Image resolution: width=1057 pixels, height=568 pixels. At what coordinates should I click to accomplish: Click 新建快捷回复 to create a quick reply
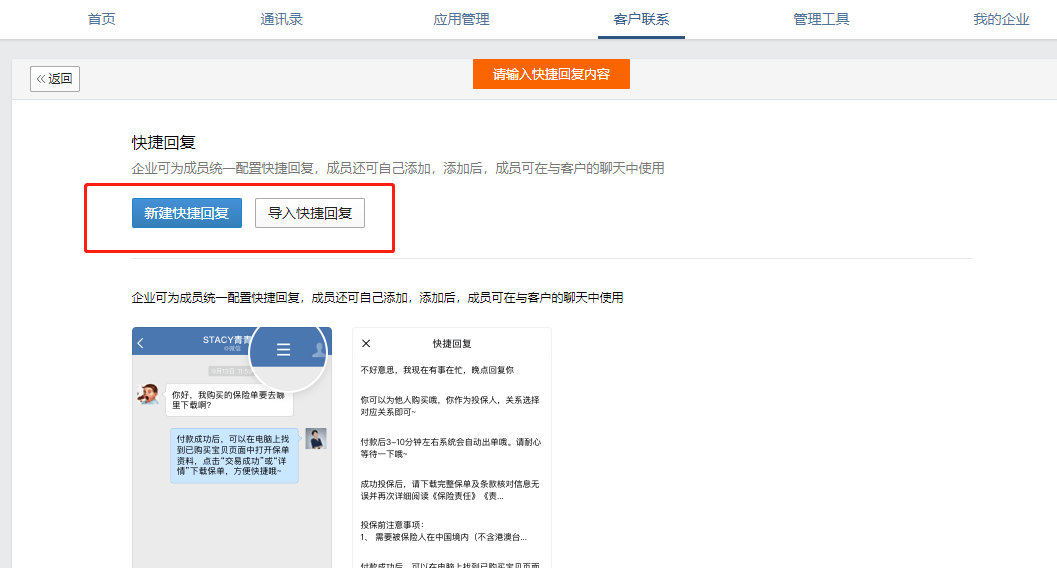[187, 213]
